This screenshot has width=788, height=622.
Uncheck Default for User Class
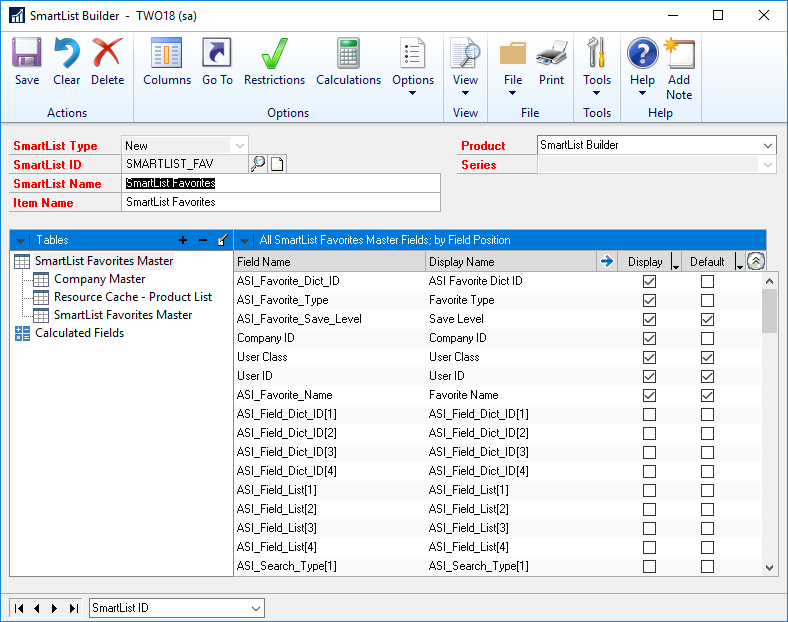click(x=707, y=358)
